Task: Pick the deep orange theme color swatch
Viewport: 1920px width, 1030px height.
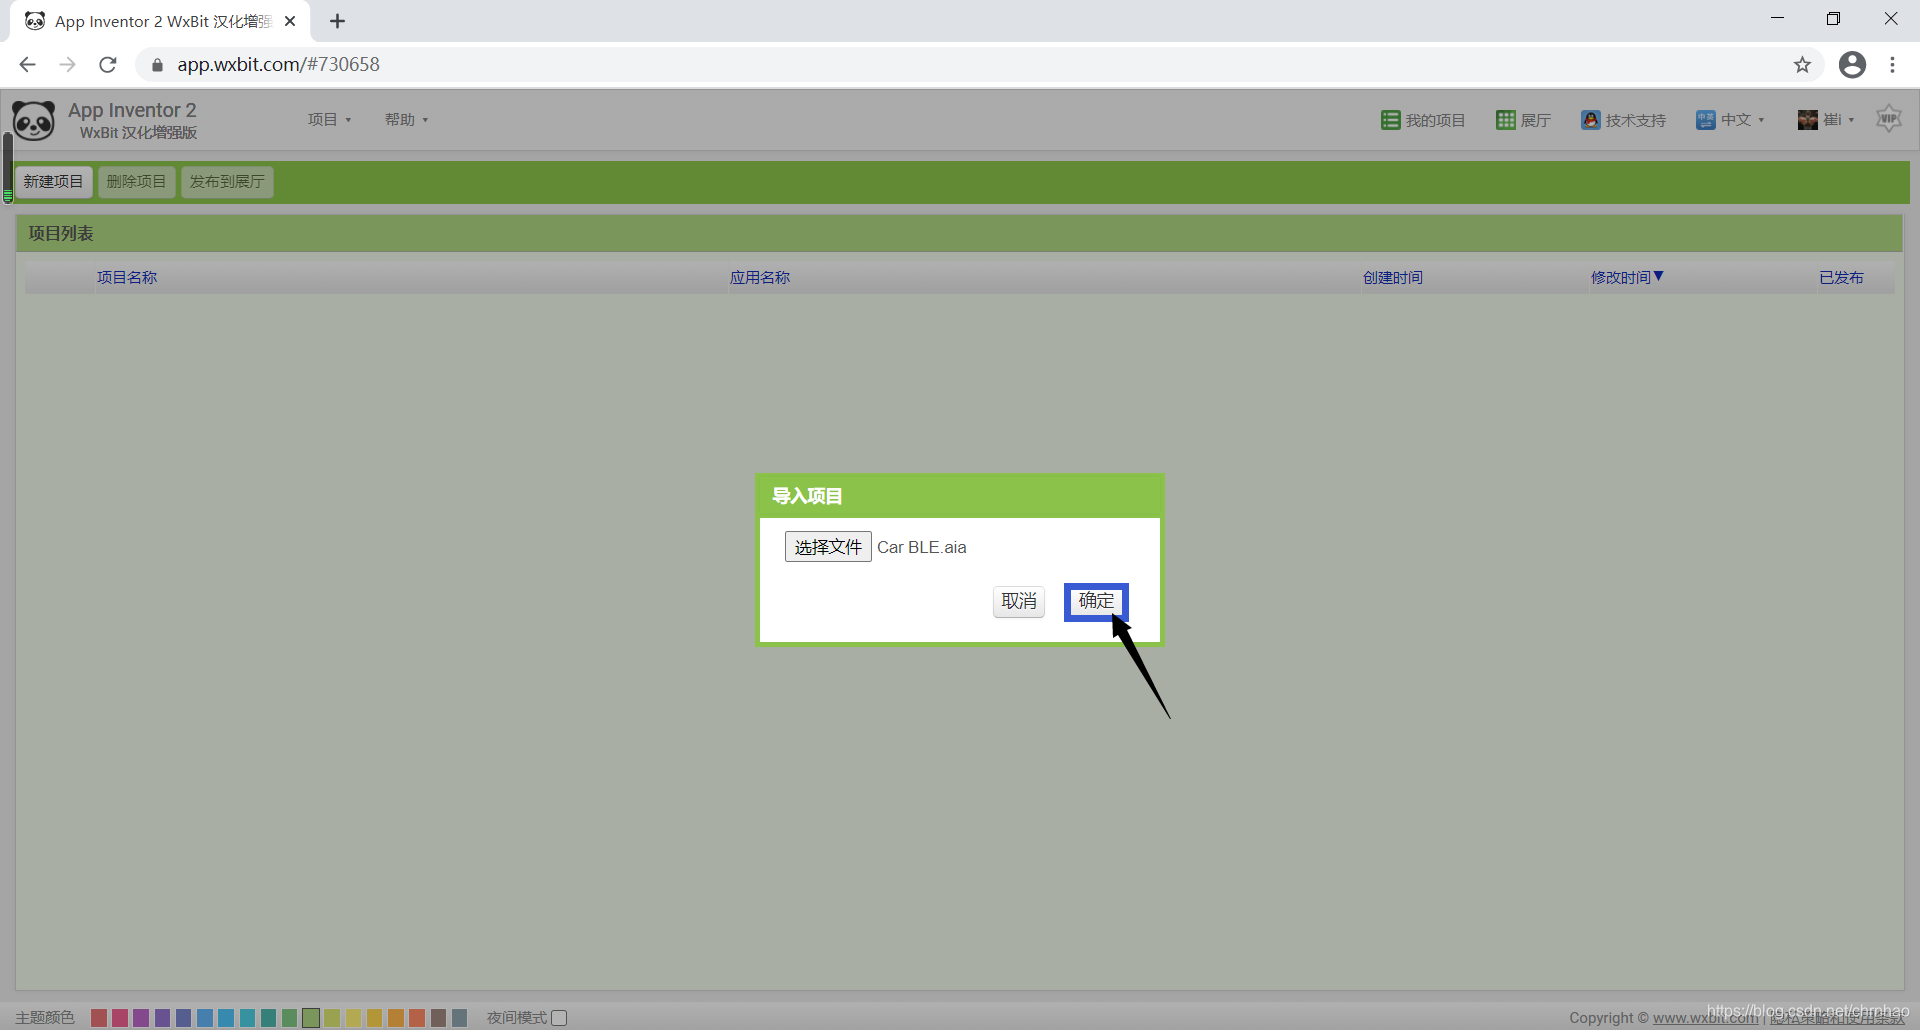Action: point(417,1018)
